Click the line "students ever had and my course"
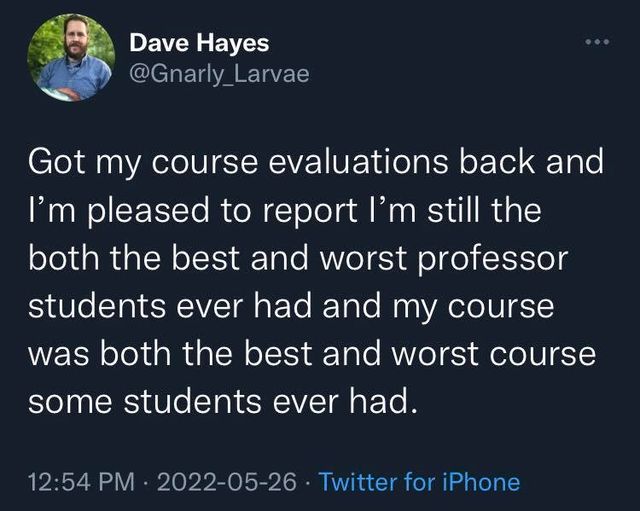640x511 pixels. (291, 306)
